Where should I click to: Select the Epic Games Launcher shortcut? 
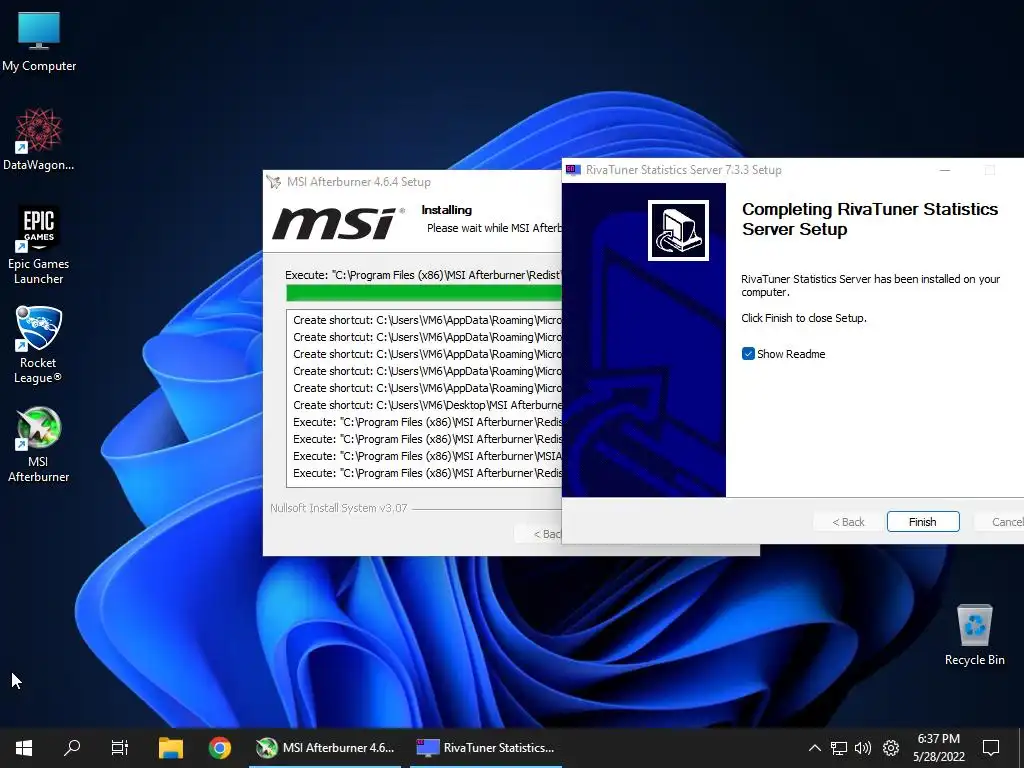coord(39,246)
